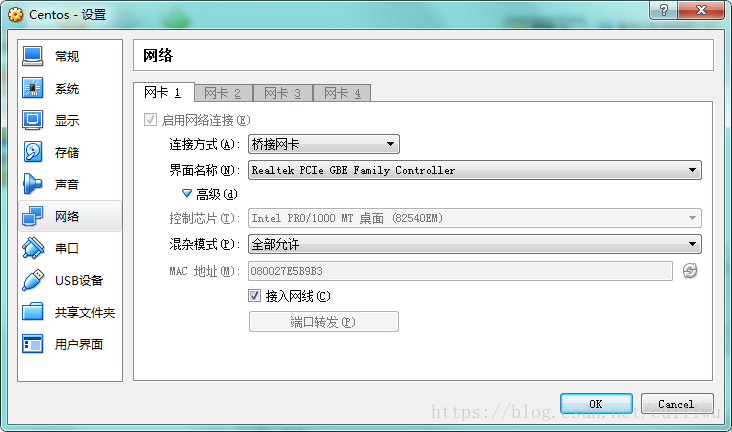This screenshot has height=432, width=732.
Task: Click the MAC address refresh icon
Action: 690,271
